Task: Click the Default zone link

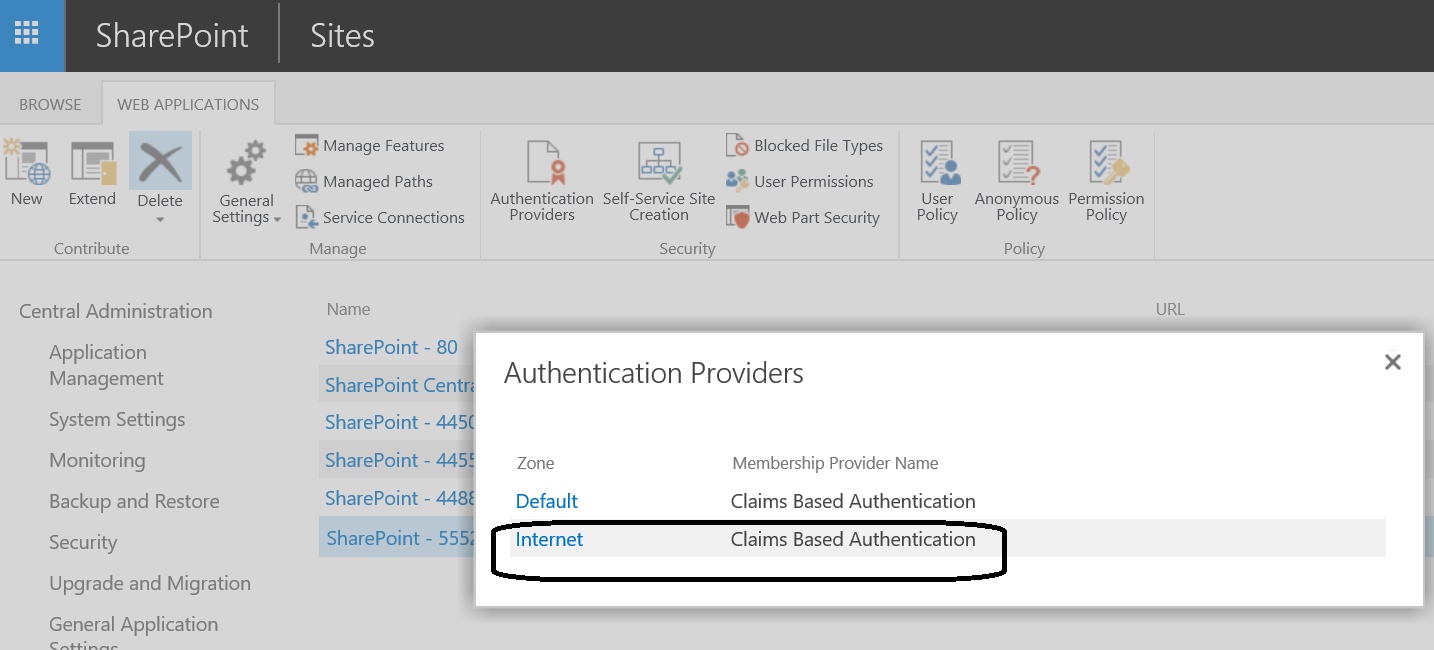Action: tap(546, 500)
